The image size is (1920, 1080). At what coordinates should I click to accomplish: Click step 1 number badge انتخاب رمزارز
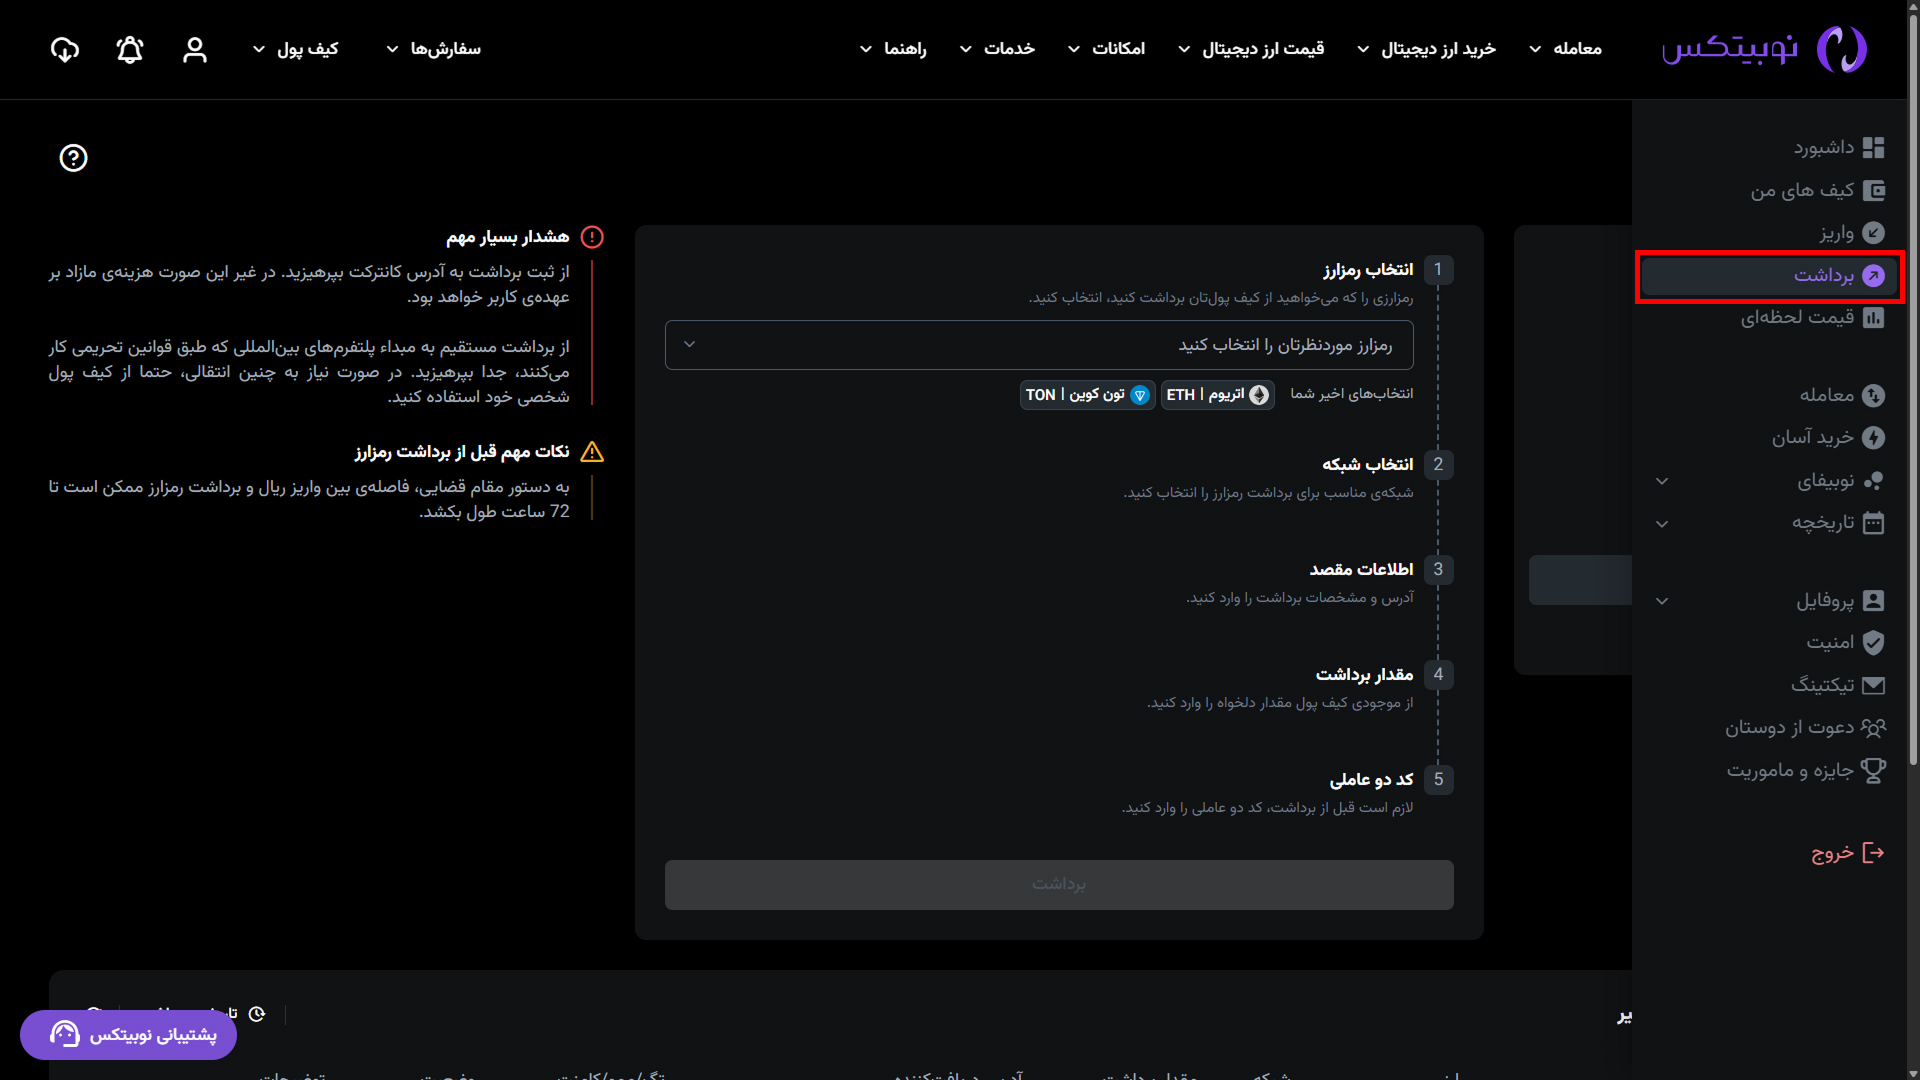[1438, 270]
